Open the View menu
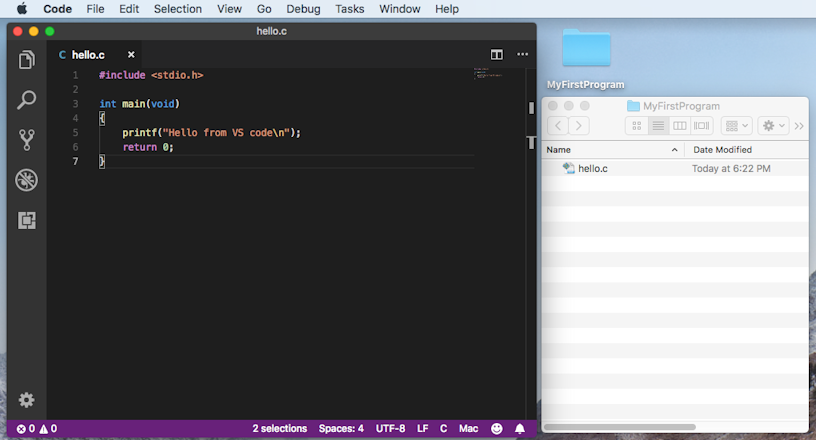 coord(229,9)
